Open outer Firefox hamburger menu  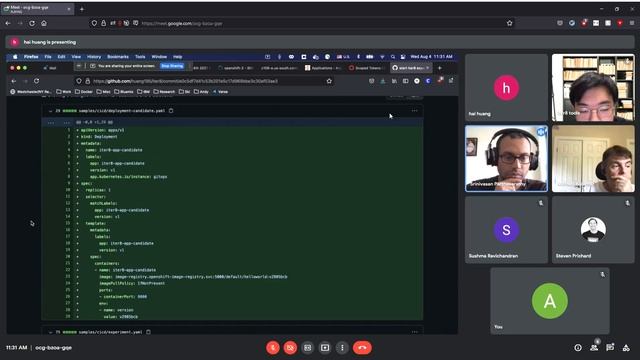[632, 23]
